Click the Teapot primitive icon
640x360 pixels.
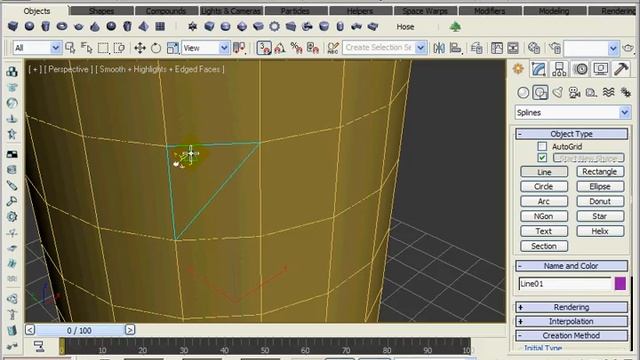78,27
